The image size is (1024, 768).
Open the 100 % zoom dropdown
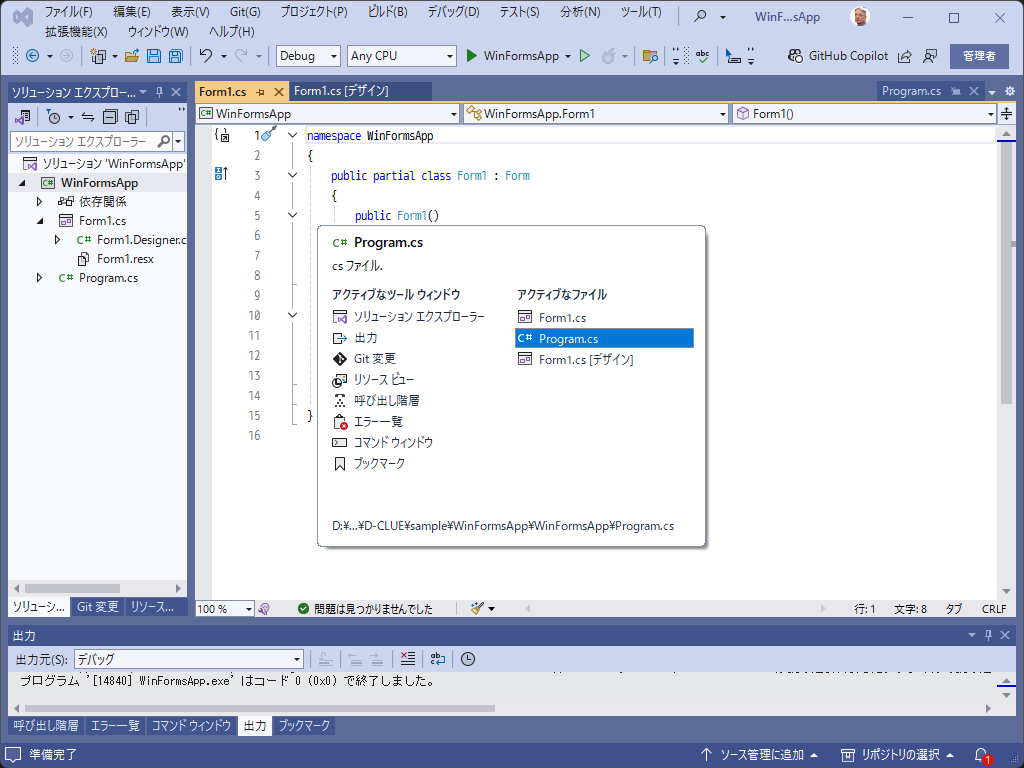click(225, 609)
